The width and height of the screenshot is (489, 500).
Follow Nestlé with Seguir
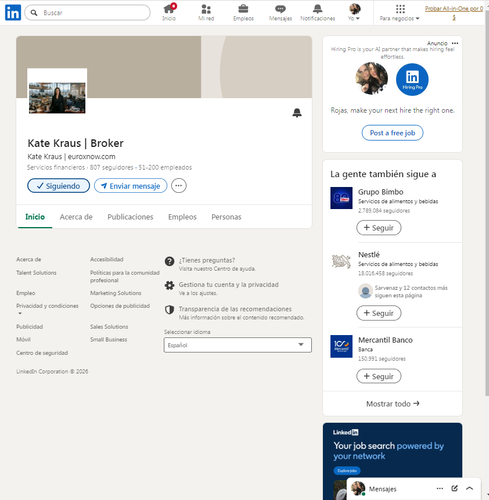tap(379, 313)
